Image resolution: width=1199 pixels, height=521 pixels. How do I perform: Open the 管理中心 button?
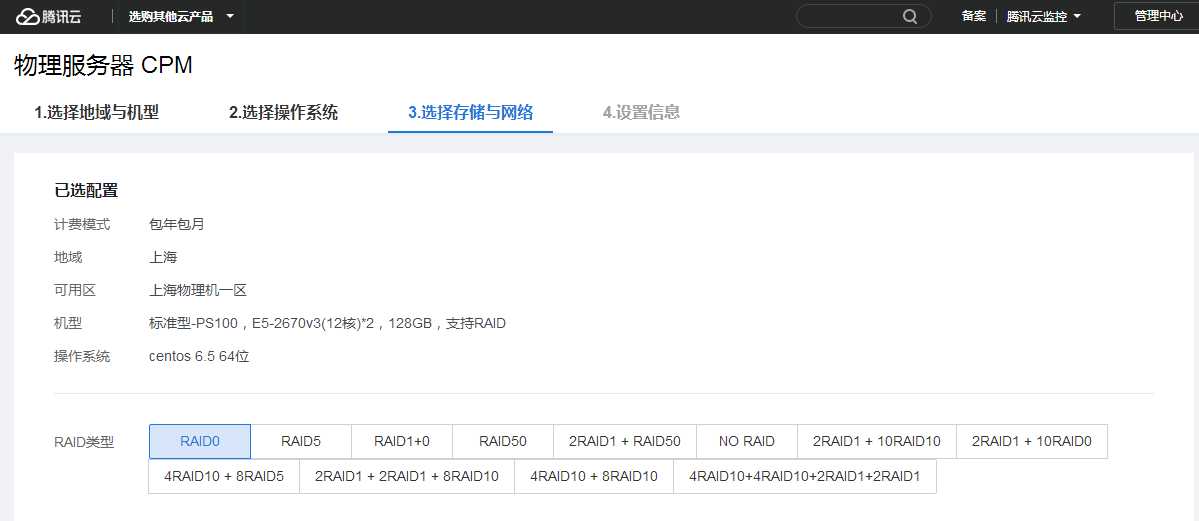1158,16
